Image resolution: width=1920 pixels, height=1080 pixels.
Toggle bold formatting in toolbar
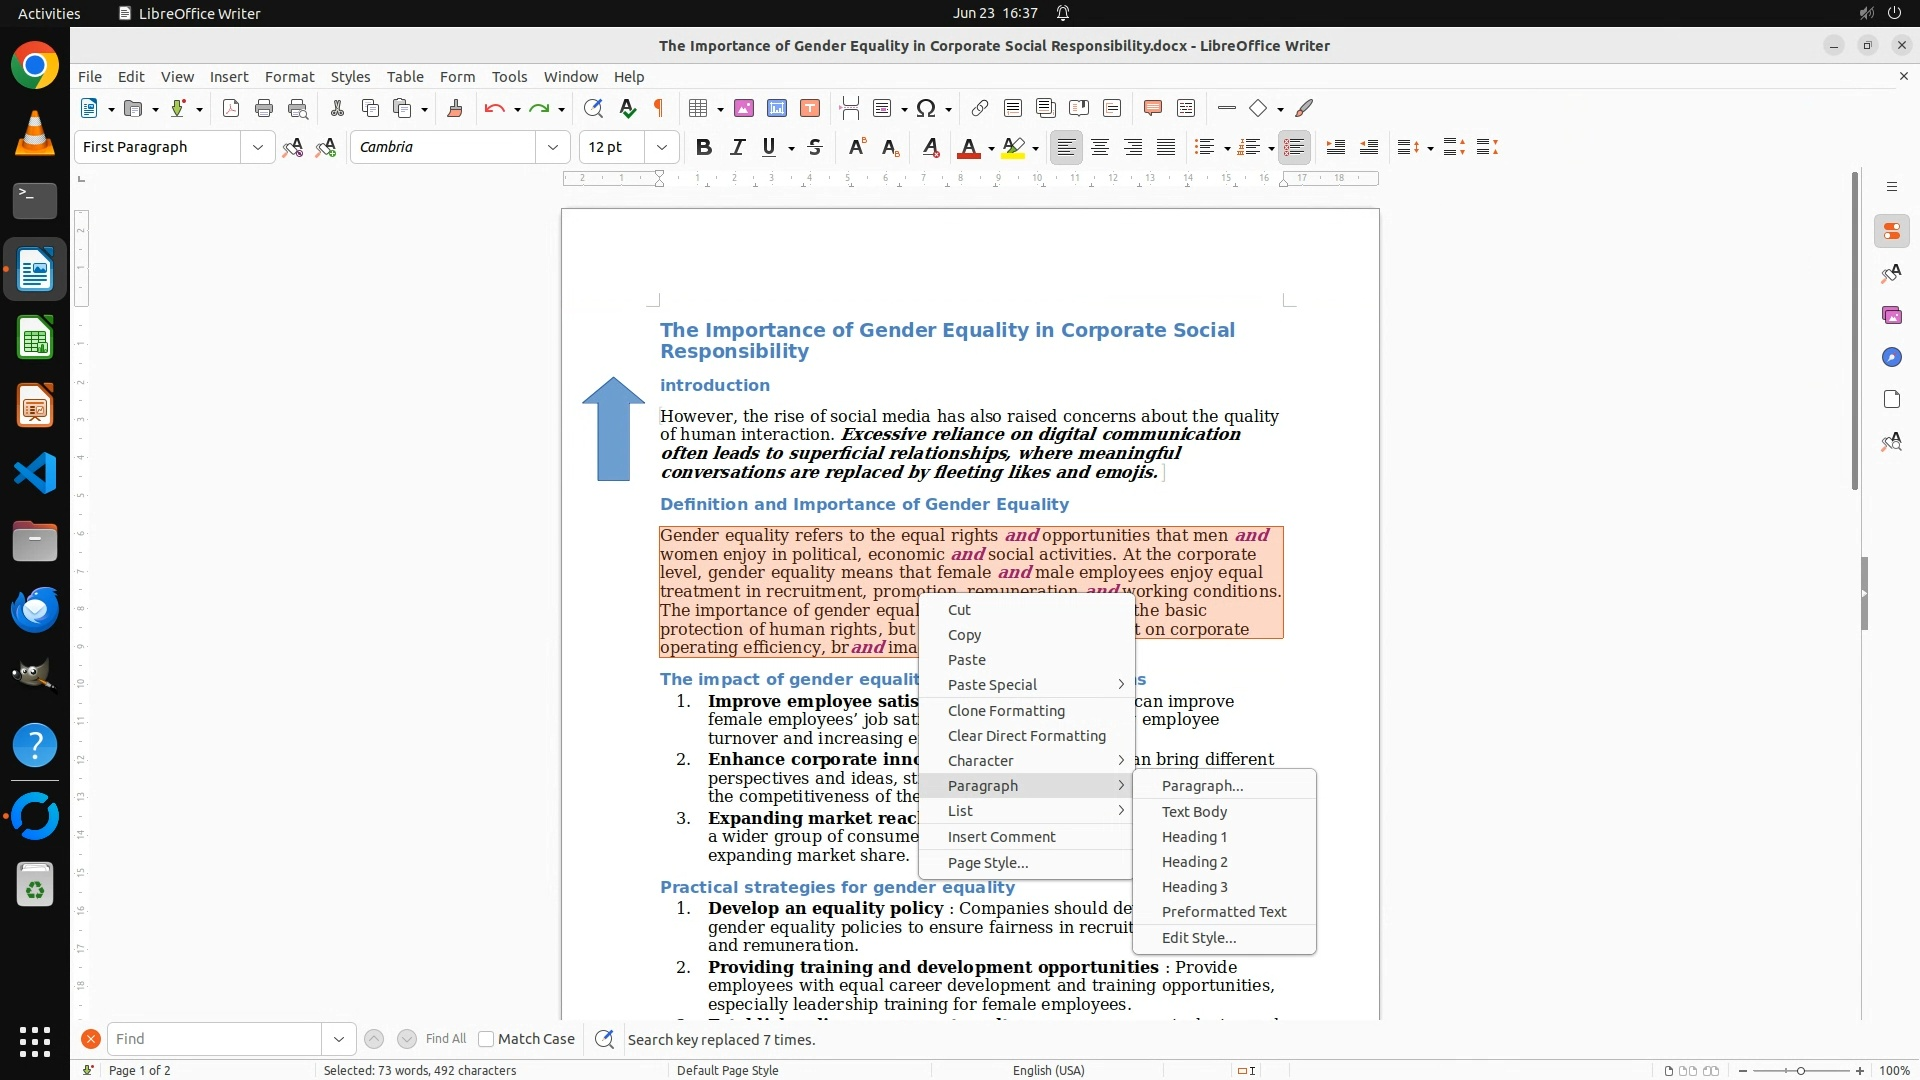pyautogui.click(x=704, y=147)
